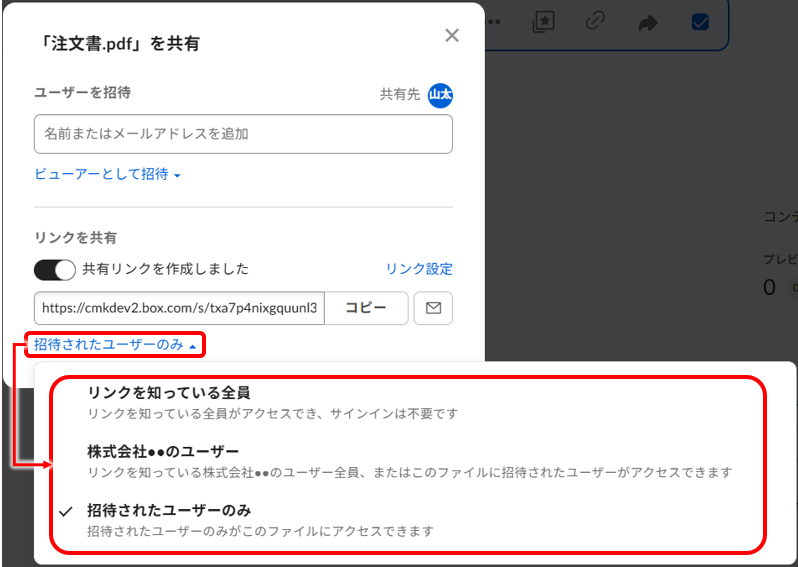Click the email envelope icon beside コピー
This screenshot has height=567, width=798.
point(433,308)
